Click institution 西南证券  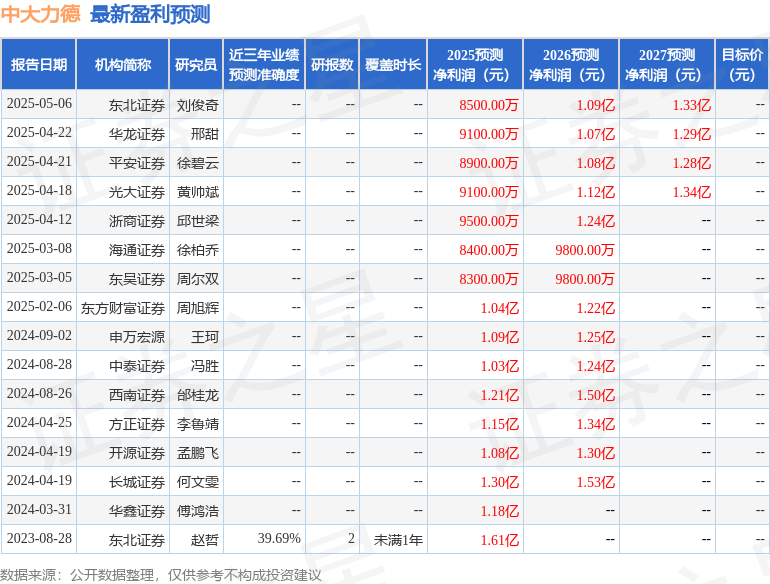point(137,395)
